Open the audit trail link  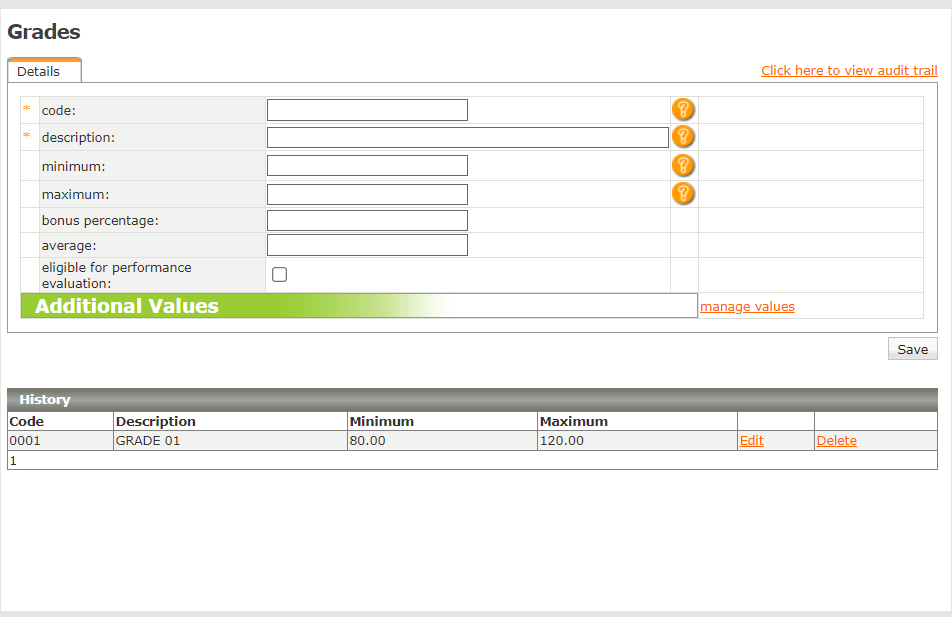coord(849,70)
